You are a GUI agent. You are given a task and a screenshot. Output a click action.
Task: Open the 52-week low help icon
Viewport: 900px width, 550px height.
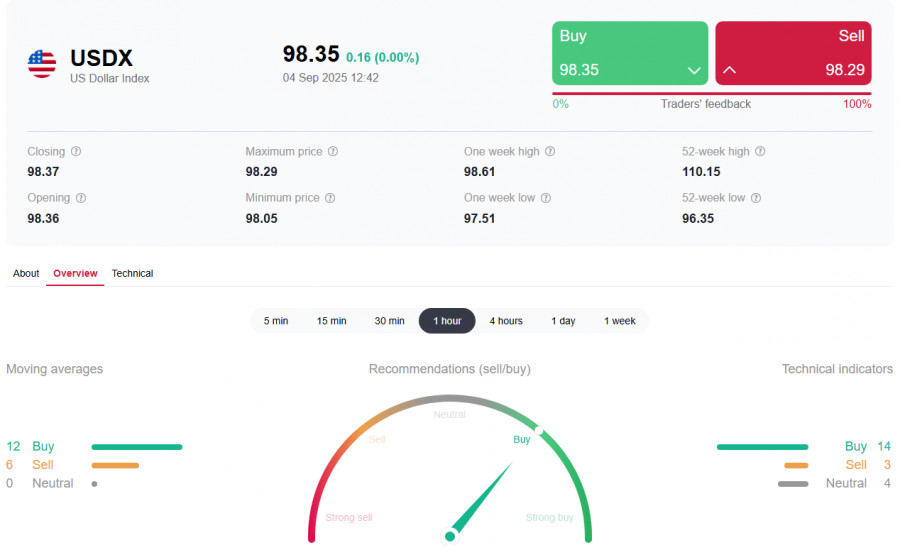pos(756,198)
